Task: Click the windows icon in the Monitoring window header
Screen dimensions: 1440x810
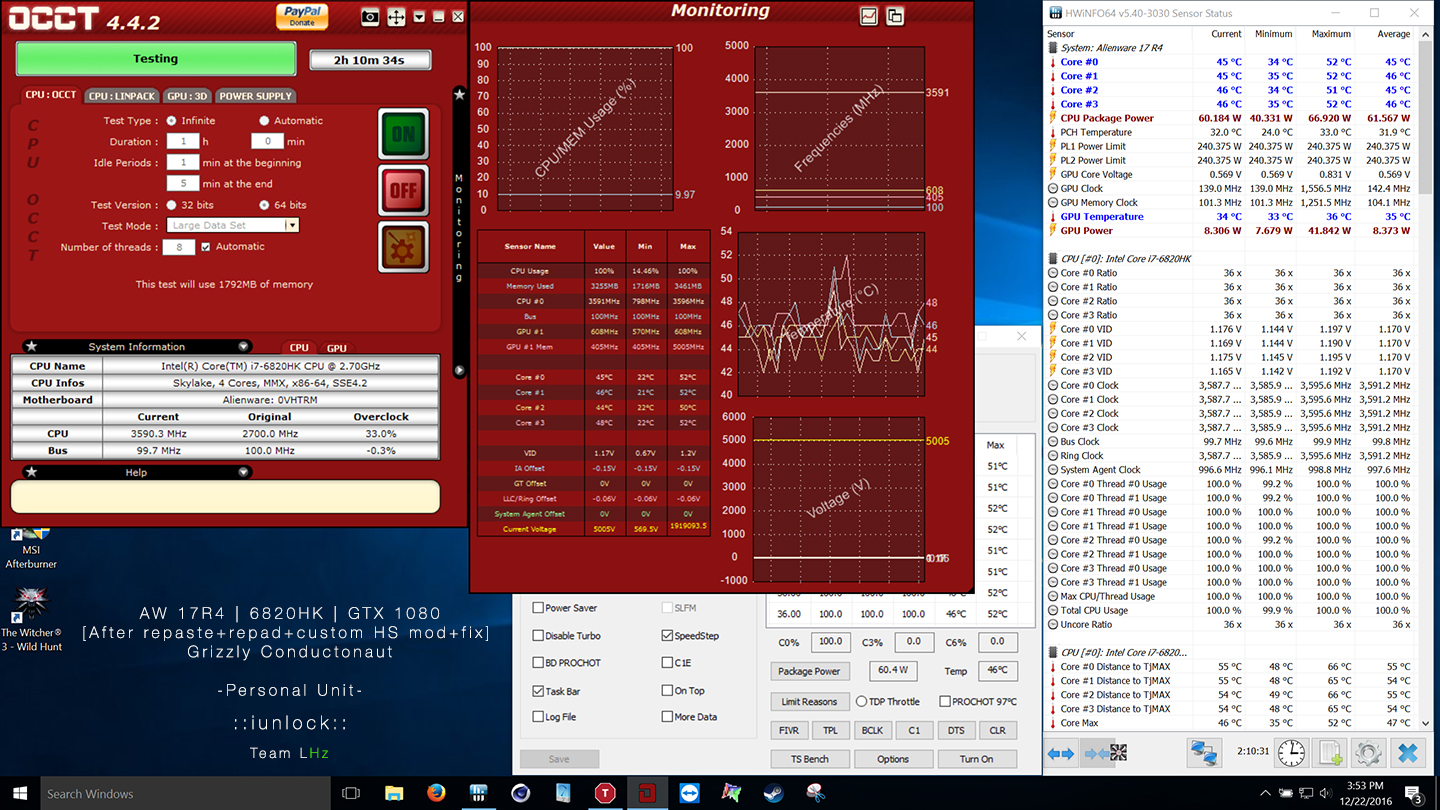Action: (894, 15)
